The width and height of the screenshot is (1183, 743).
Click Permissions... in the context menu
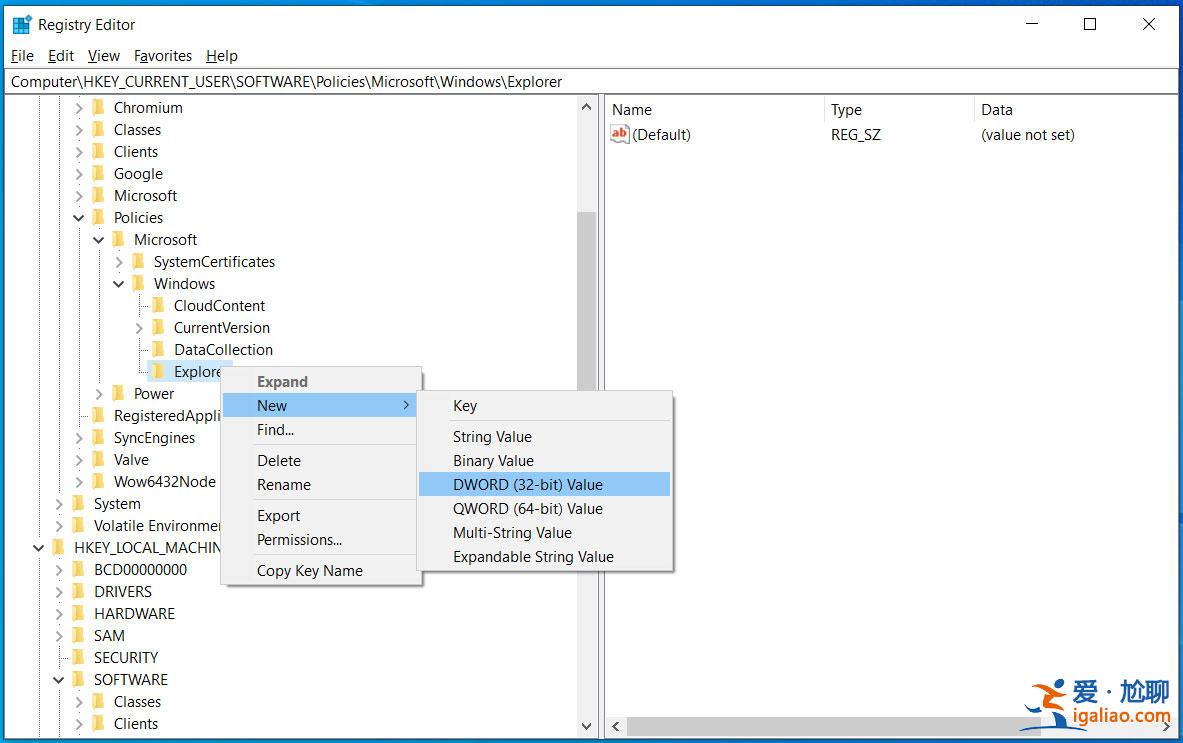[x=299, y=540]
